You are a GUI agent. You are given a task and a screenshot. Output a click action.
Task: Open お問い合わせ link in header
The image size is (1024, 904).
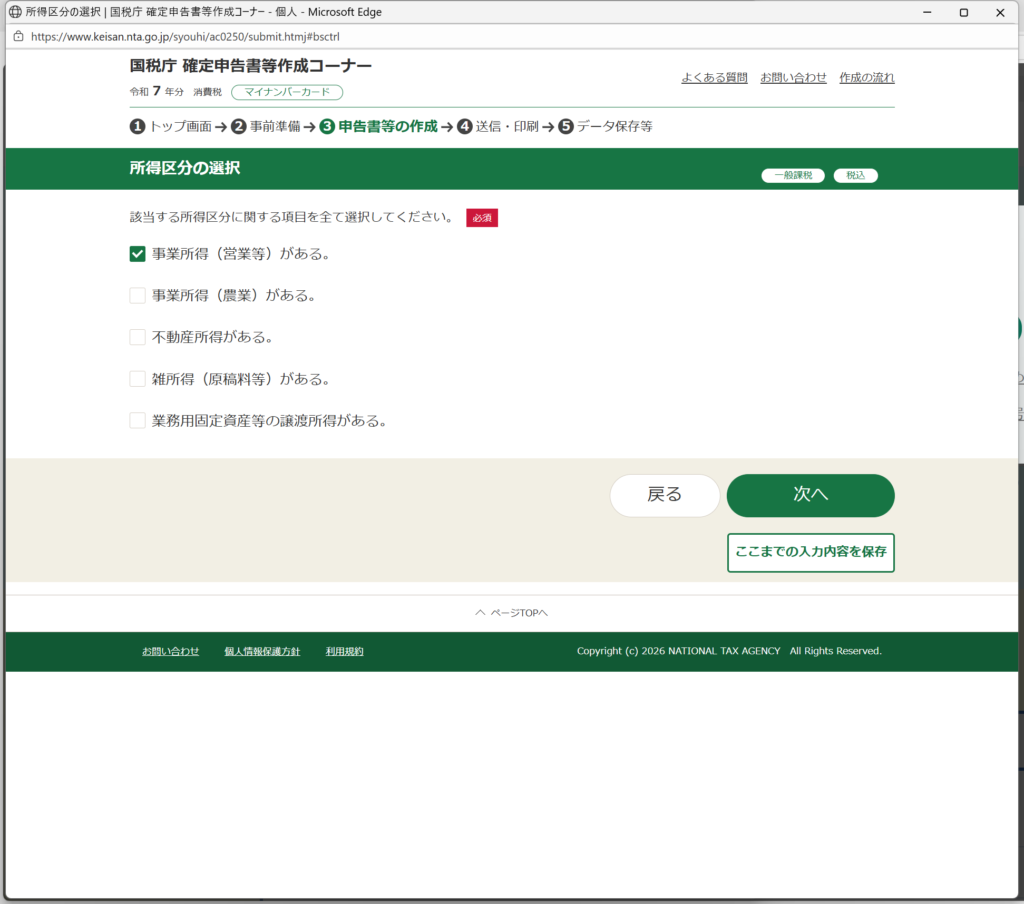[793, 78]
